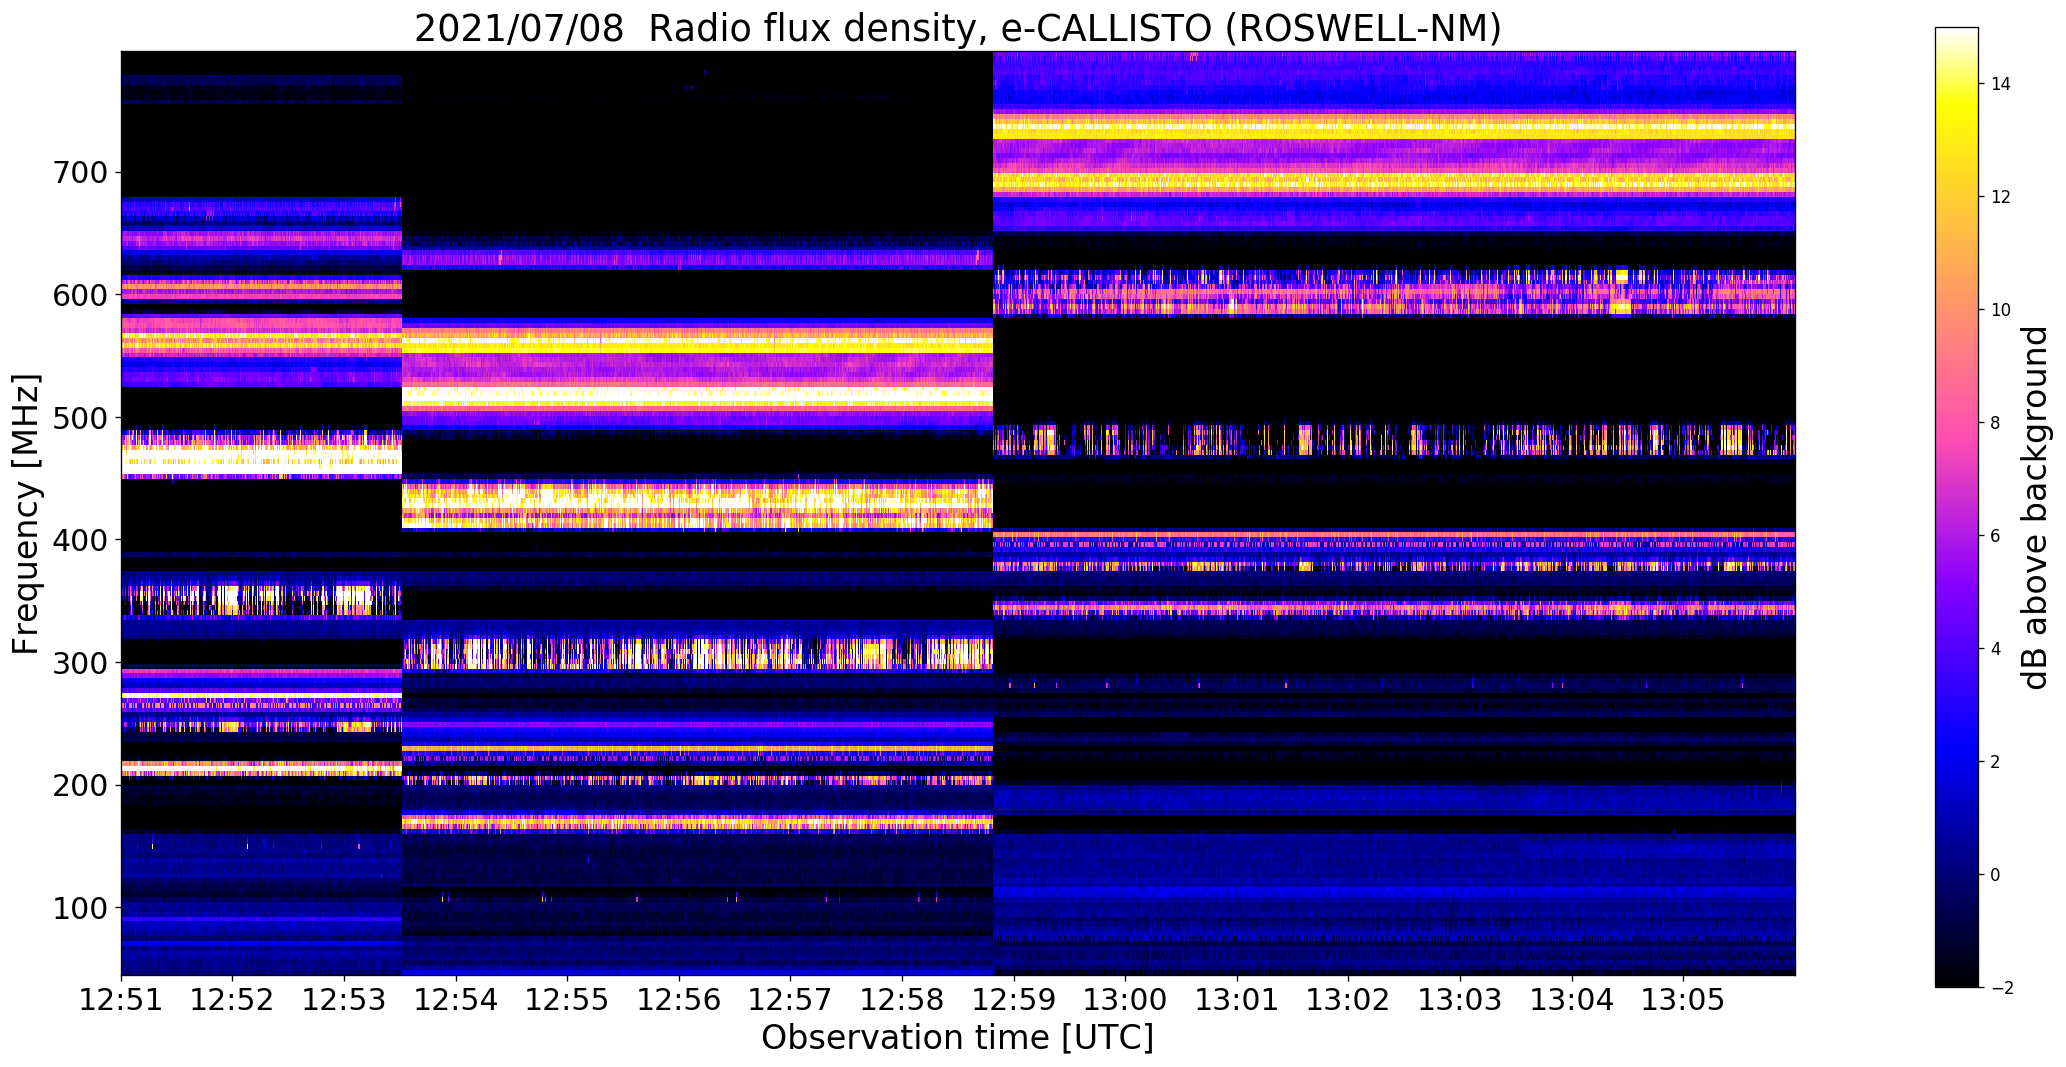Click the 12:53 time tick label
The width and height of the screenshot is (2066, 1067).
pos(344,1000)
